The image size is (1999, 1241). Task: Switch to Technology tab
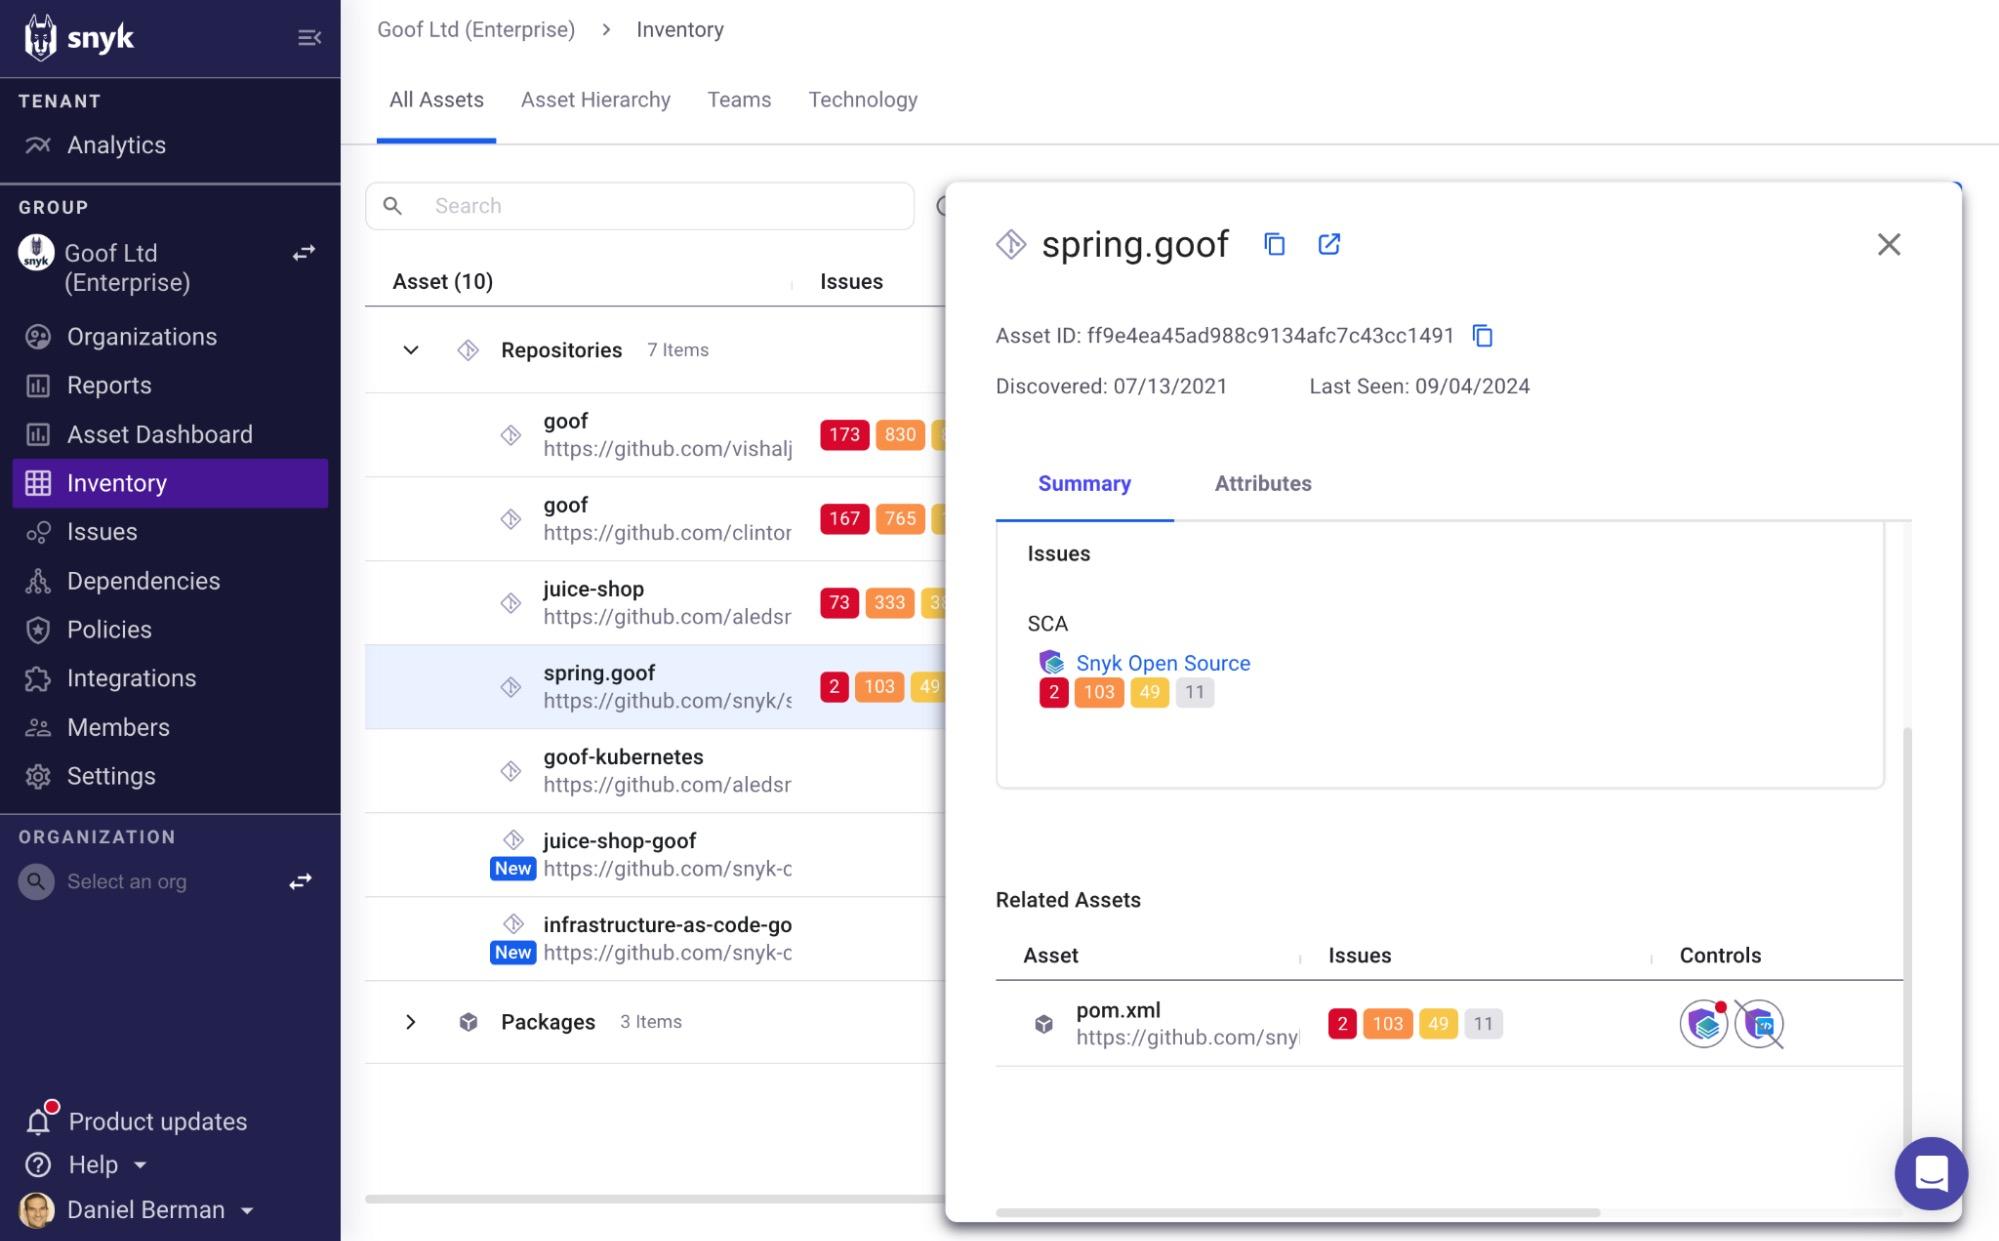tap(863, 100)
